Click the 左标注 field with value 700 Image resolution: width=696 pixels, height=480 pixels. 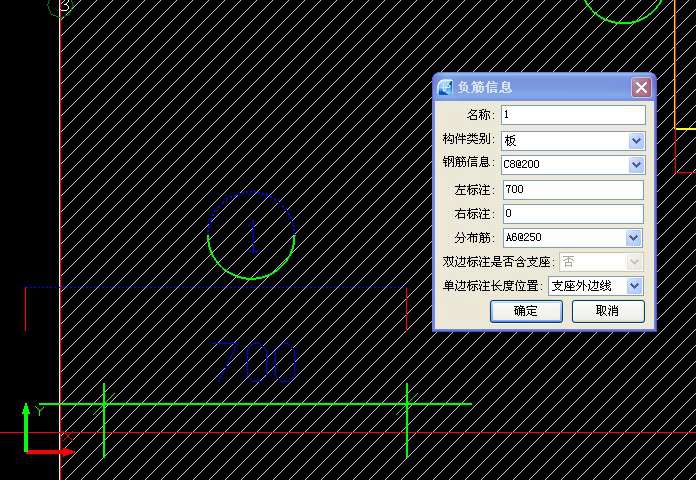click(573, 190)
